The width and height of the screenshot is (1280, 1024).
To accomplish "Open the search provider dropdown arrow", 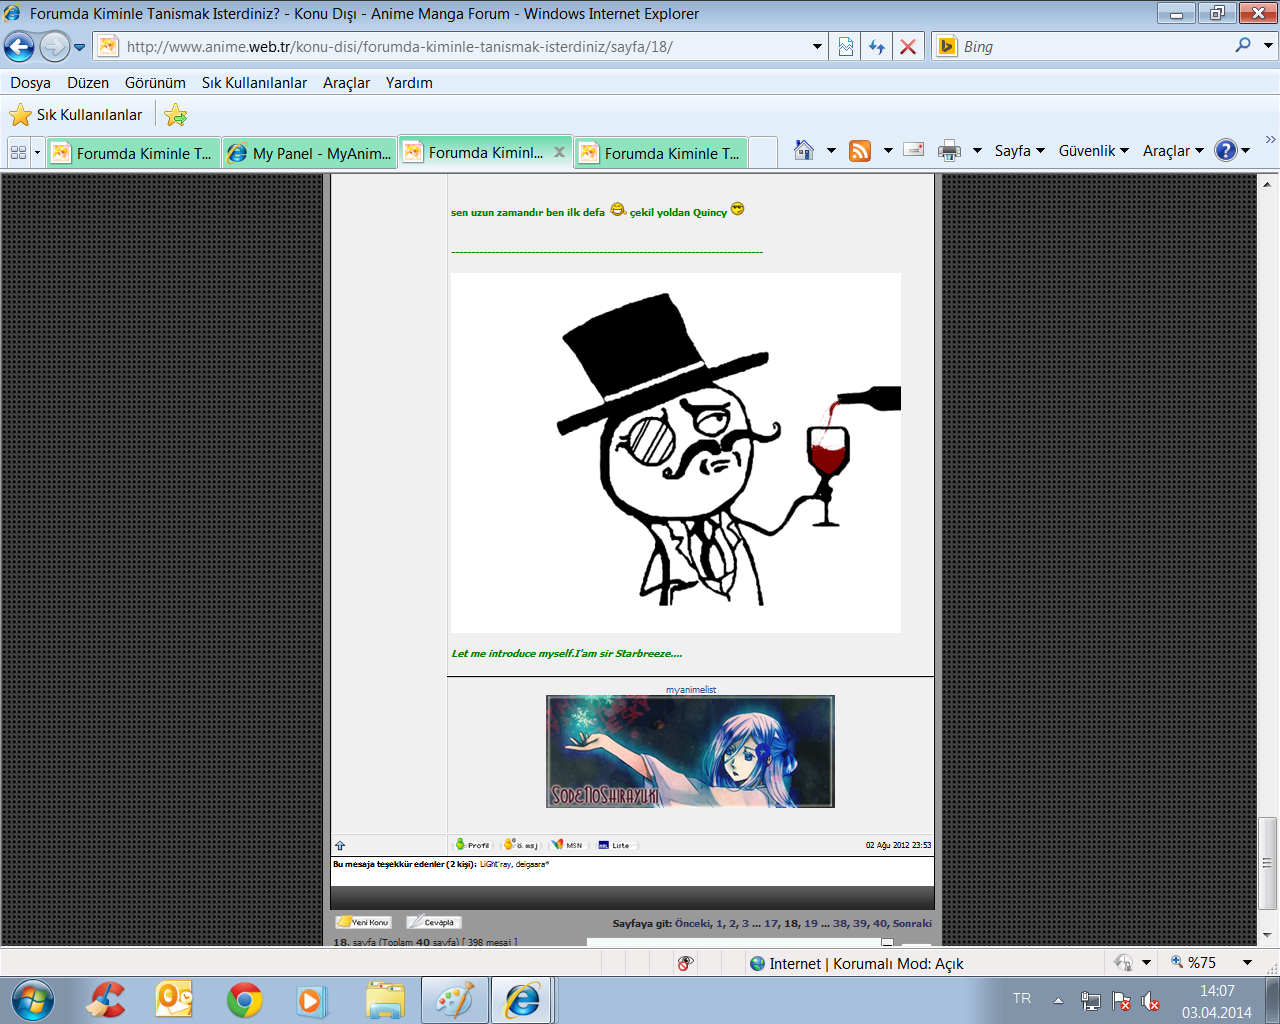I will (1268, 46).
